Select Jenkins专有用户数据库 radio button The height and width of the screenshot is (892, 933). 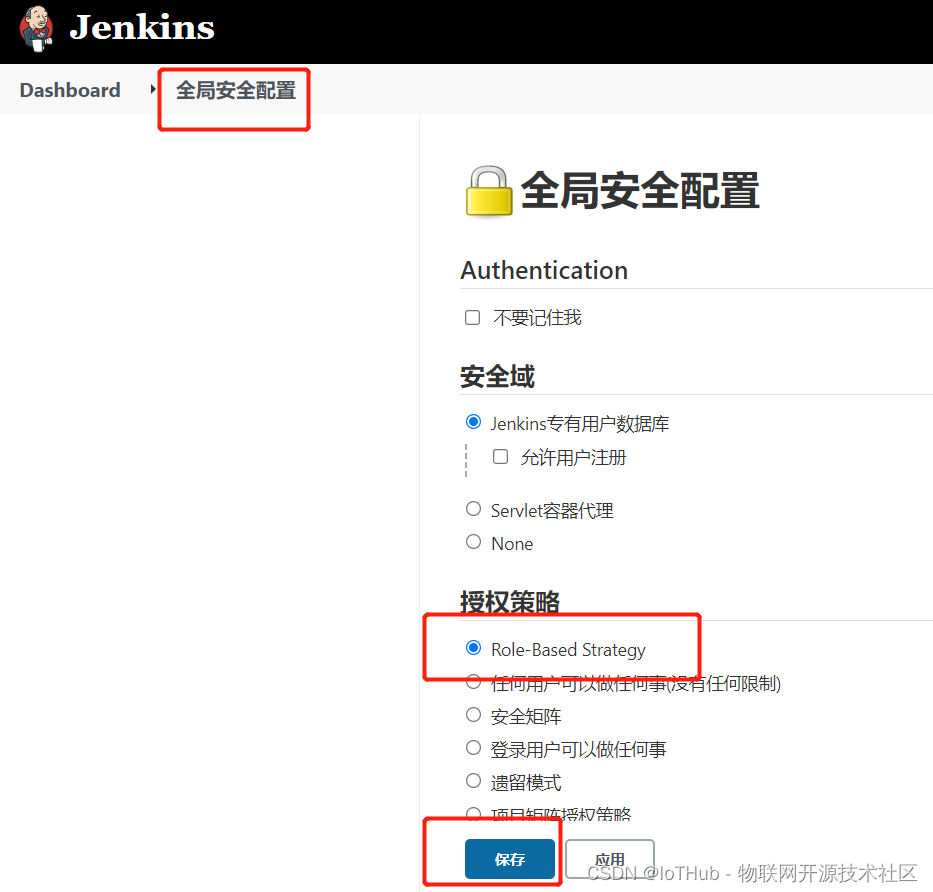pos(474,422)
